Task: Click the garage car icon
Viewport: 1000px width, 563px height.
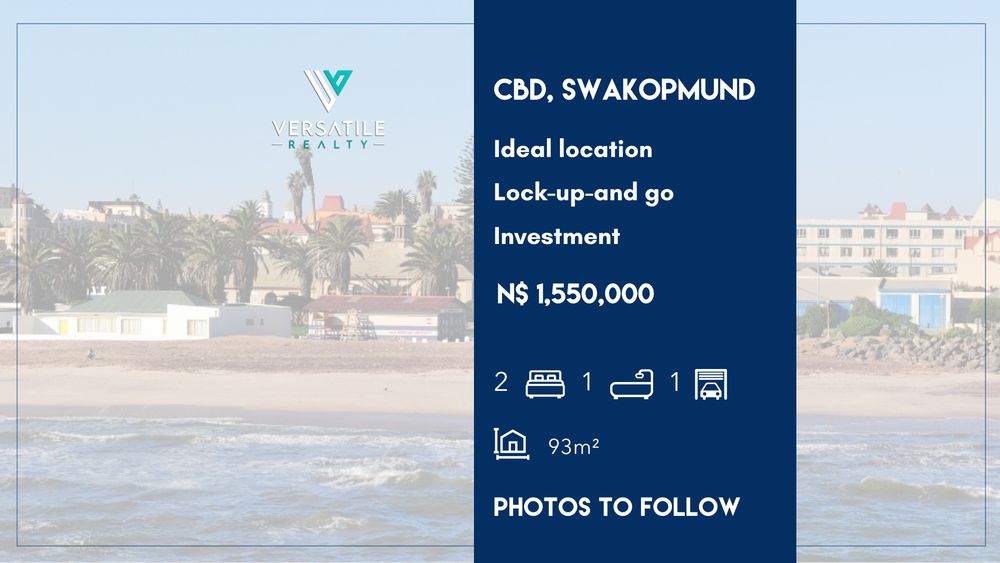Action: click(710, 384)
